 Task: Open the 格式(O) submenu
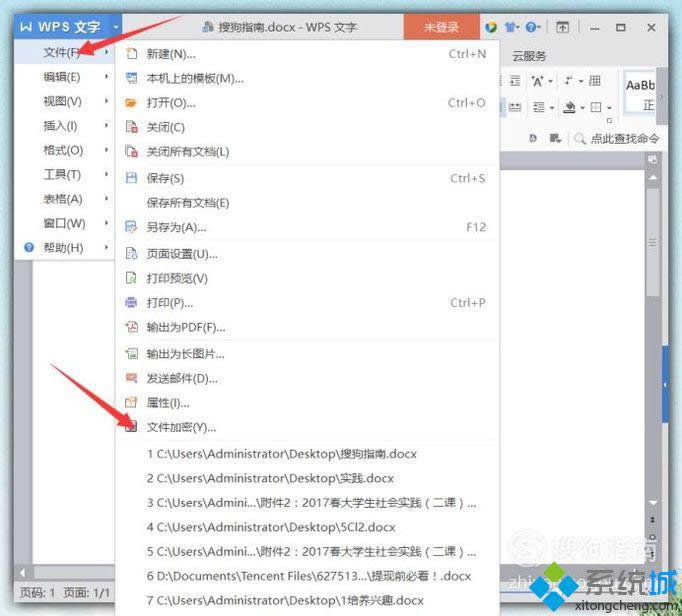64,150
